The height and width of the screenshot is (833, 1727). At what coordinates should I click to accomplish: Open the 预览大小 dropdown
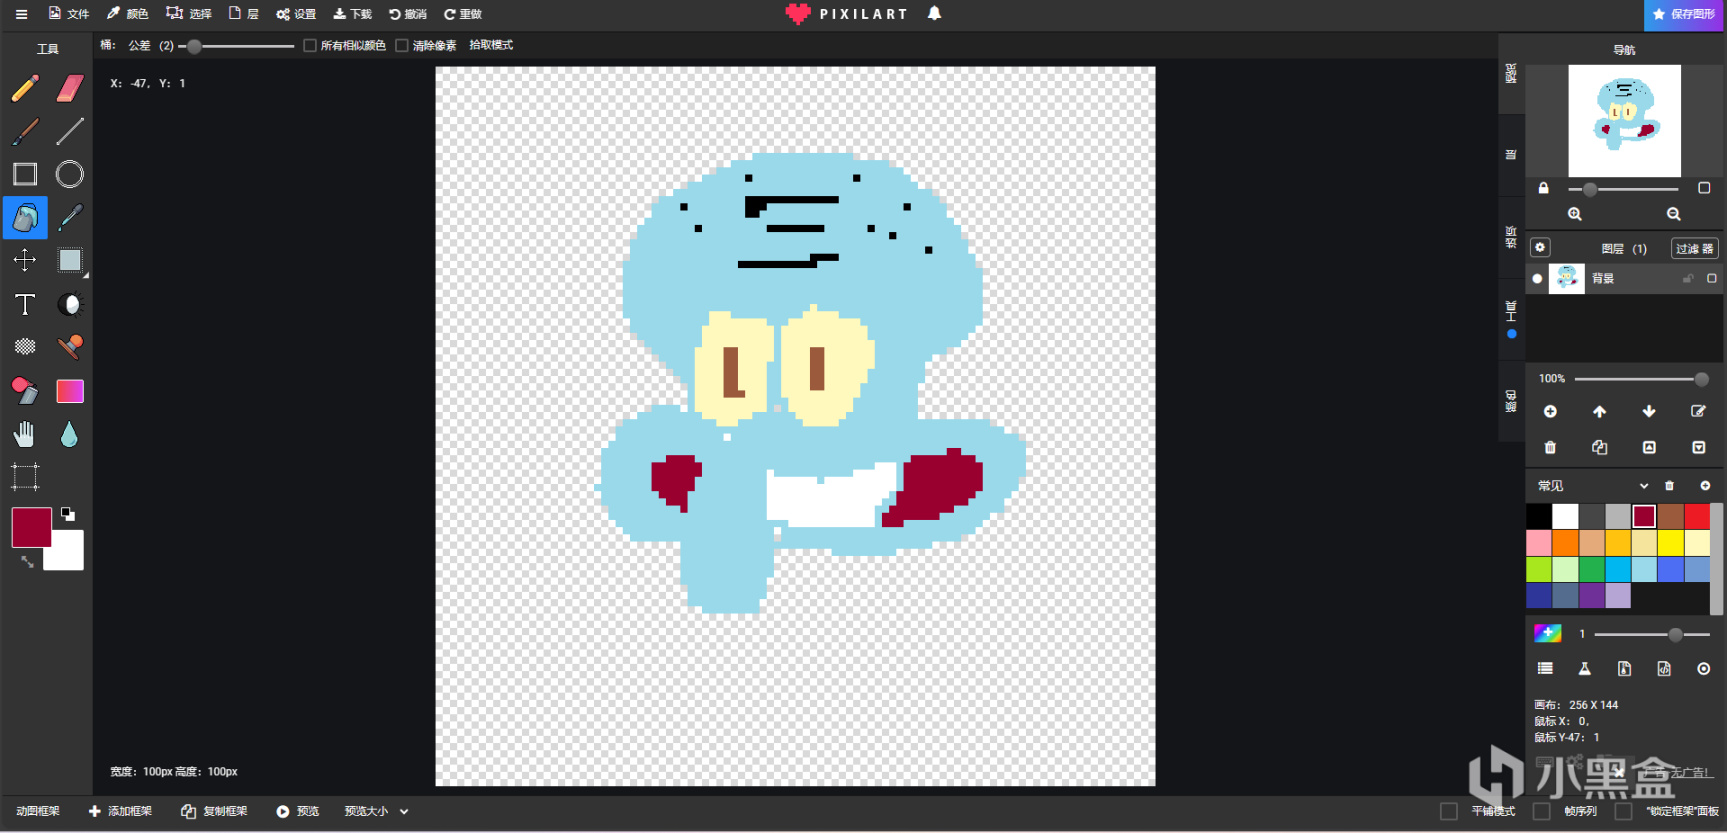376,811
